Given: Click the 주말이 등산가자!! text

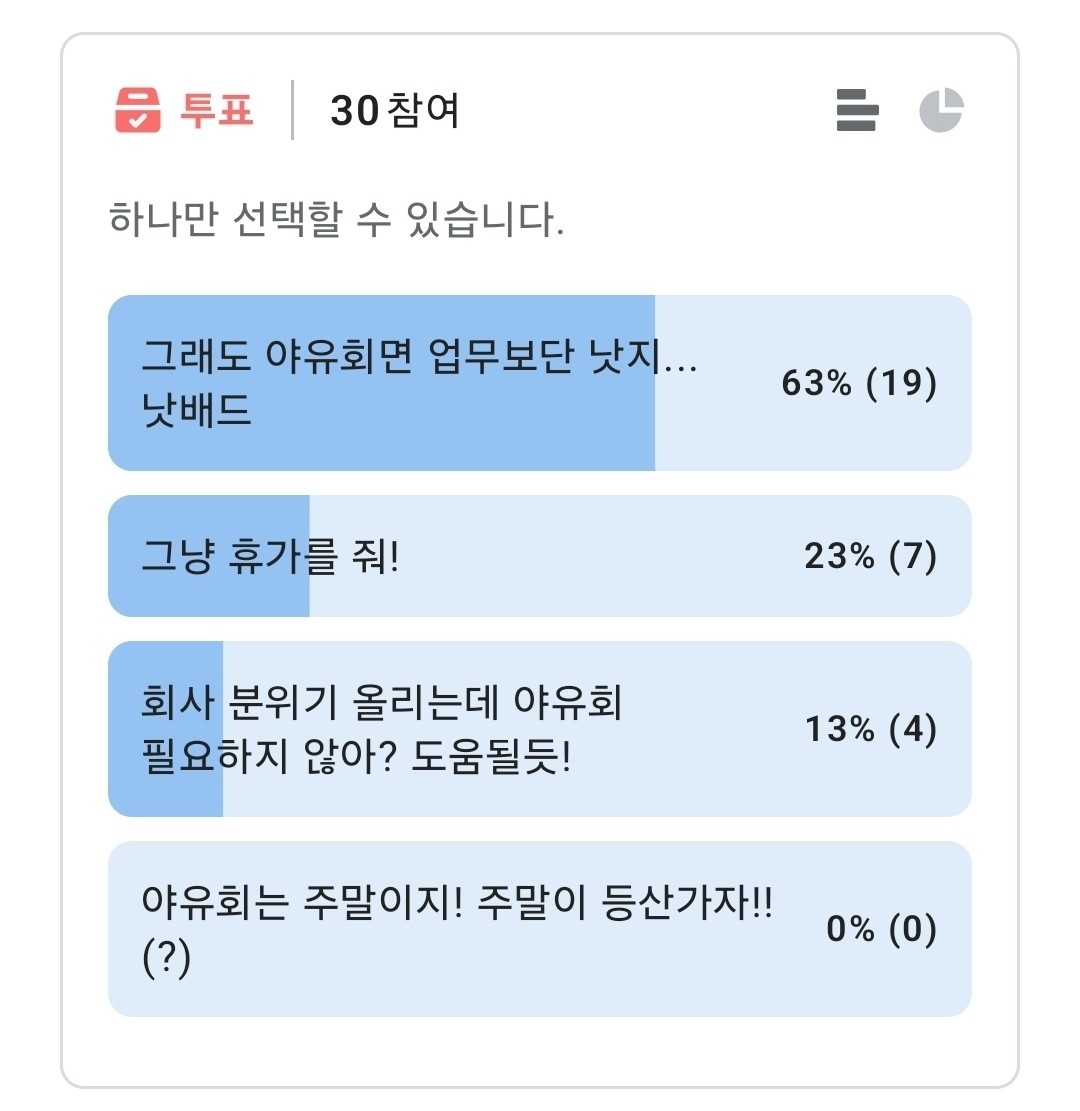Looking at the screenshot, I should (624, 904).
